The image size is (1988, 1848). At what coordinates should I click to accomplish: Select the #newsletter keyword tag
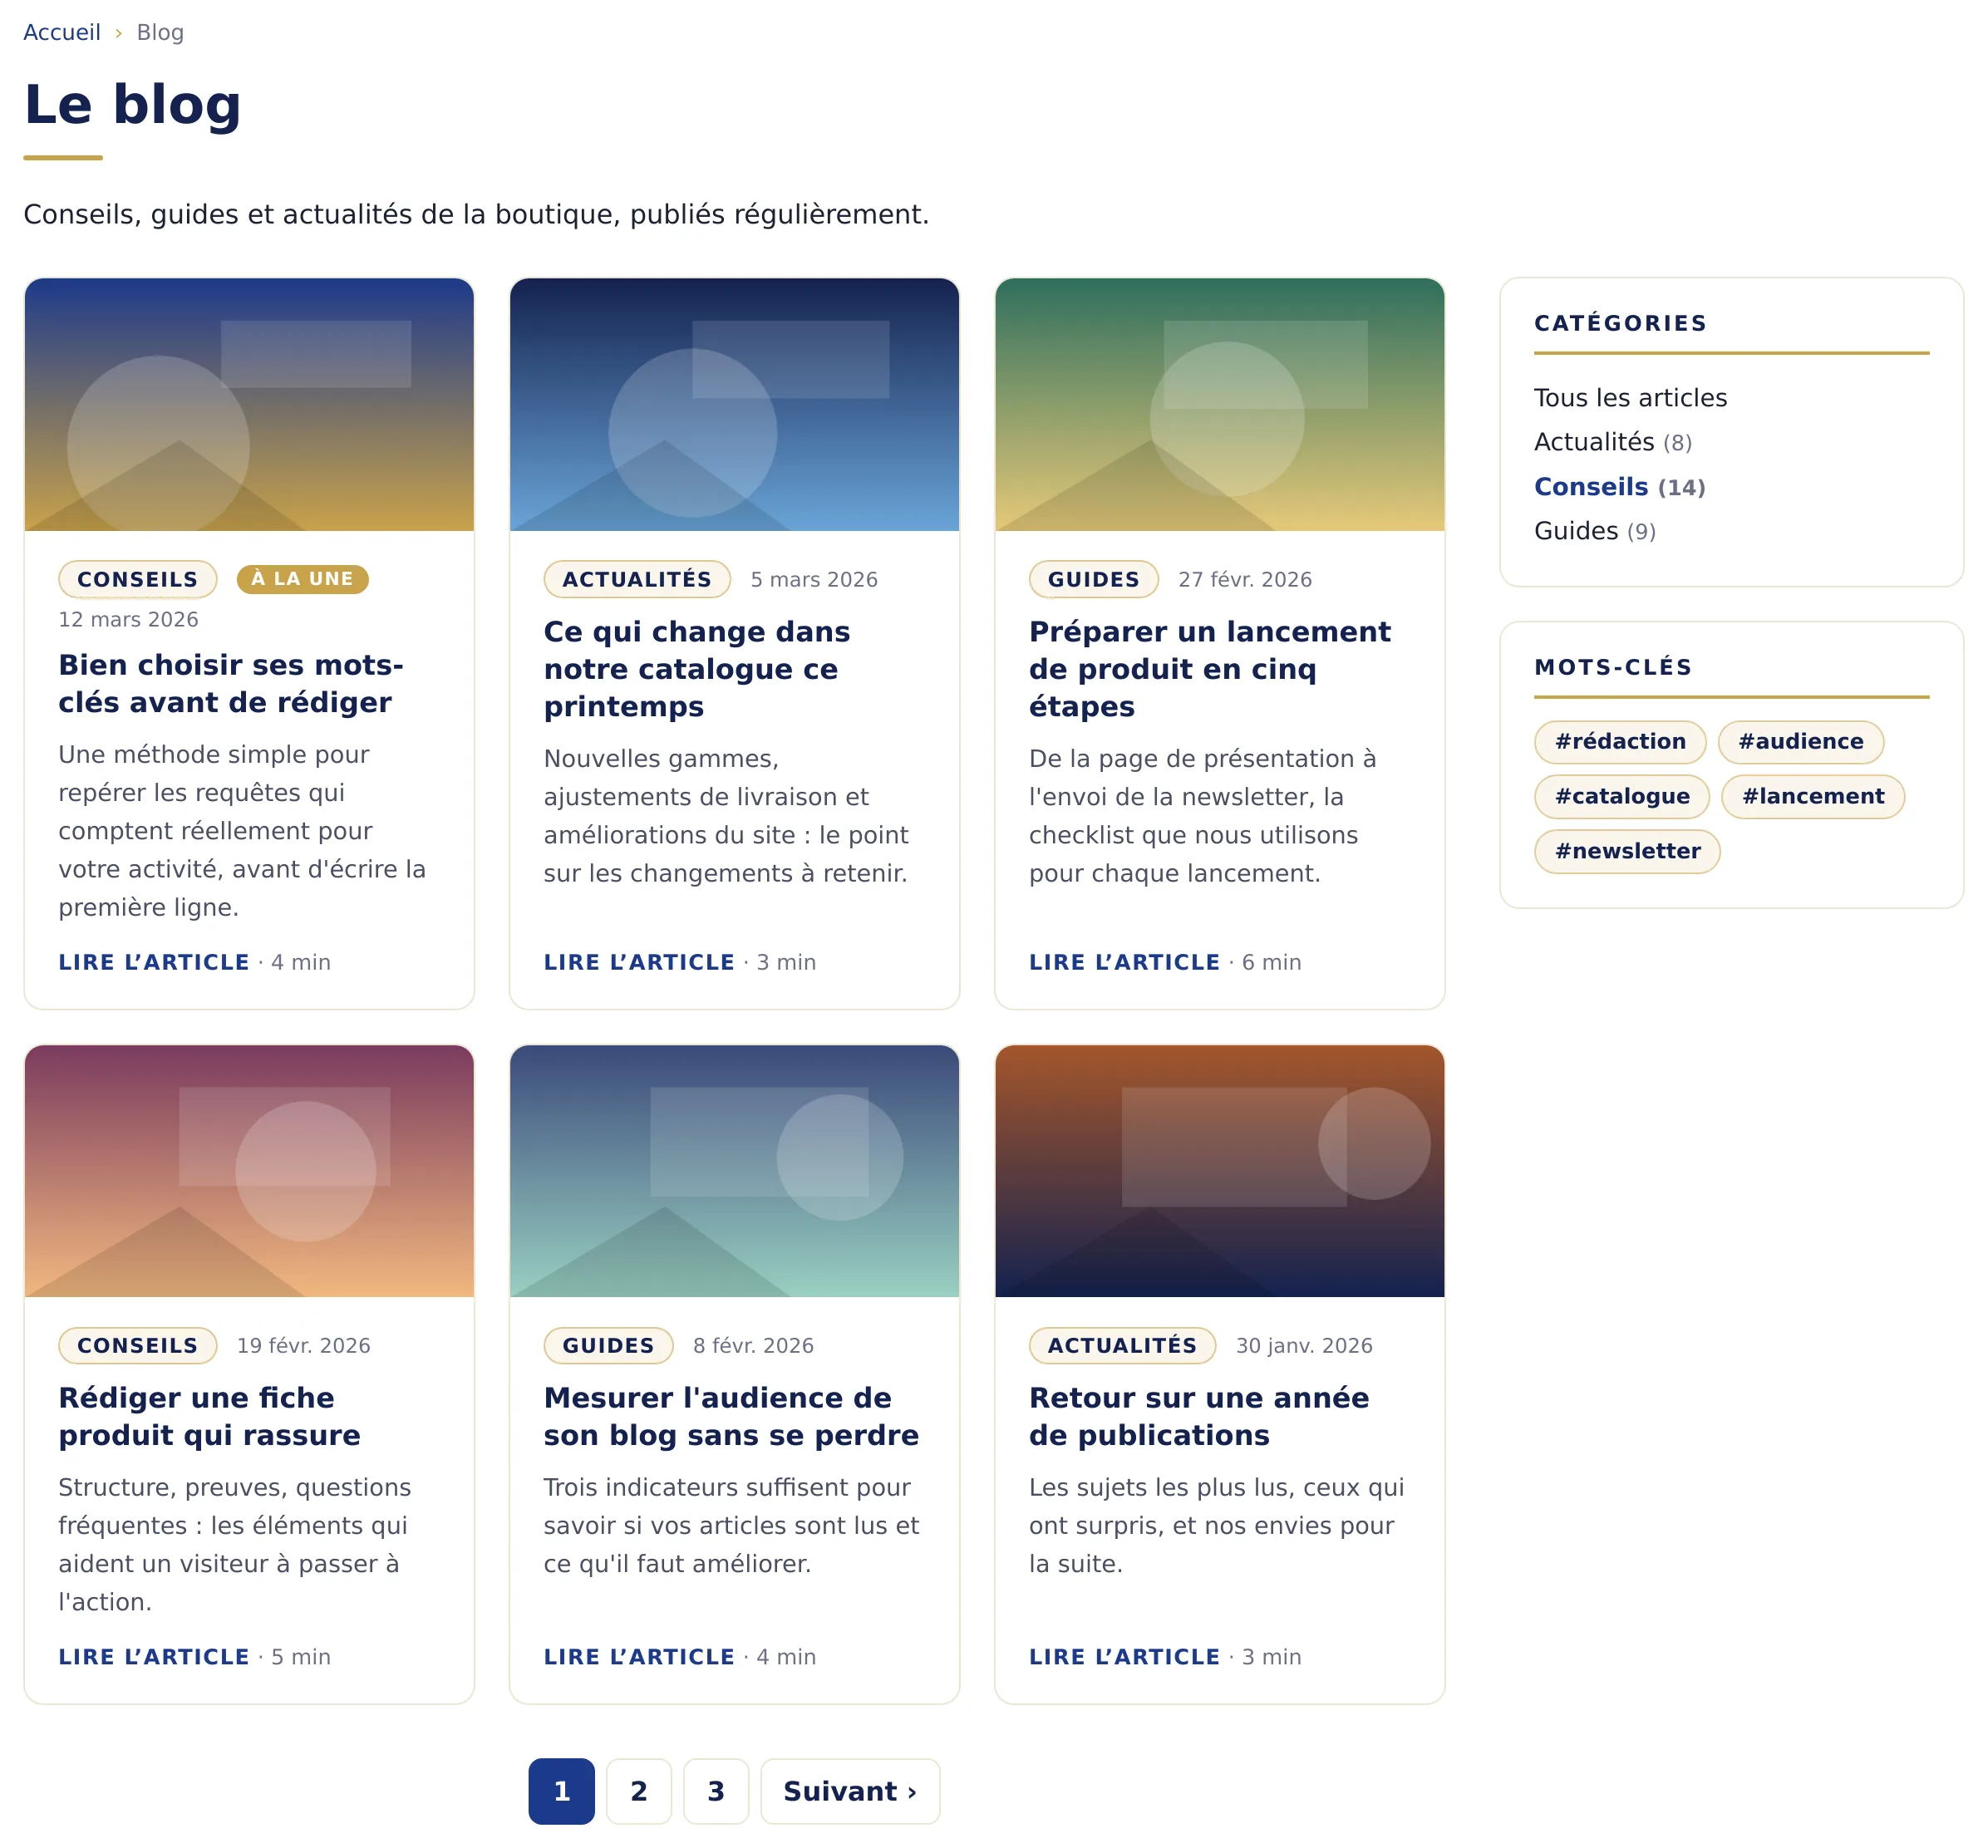click(1627, 852)
